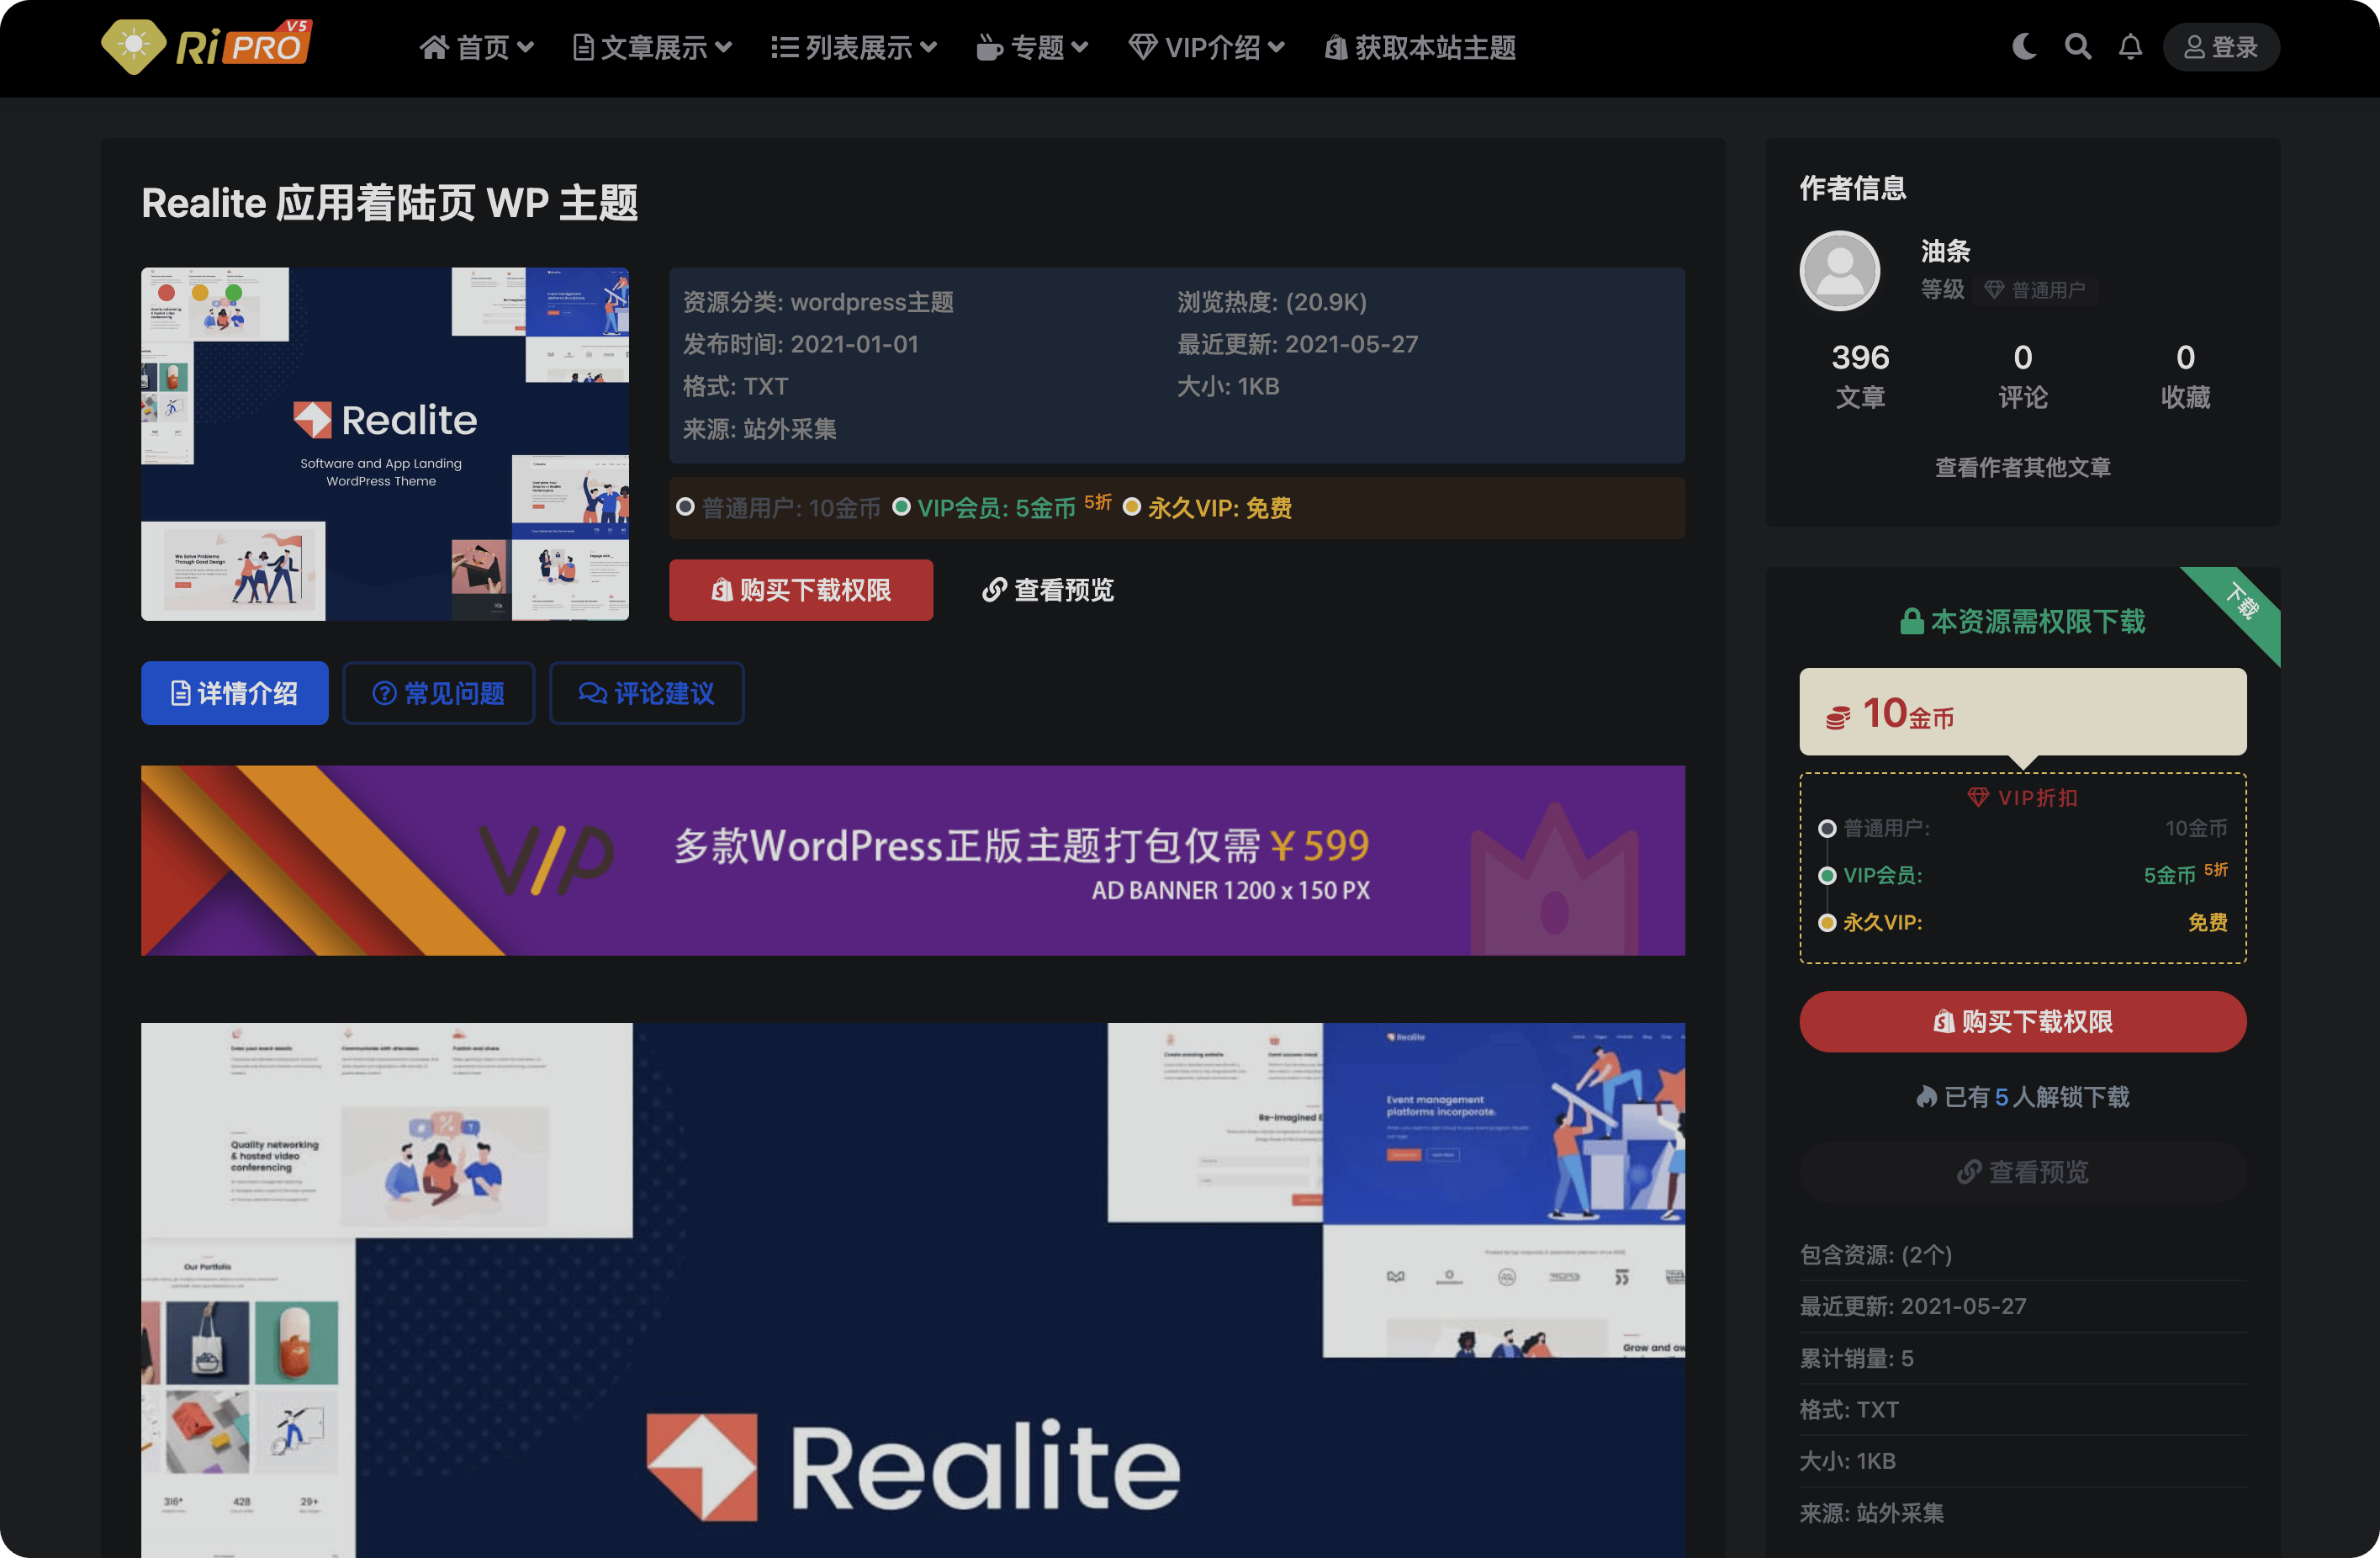Click the coin icon beside 10金币
Image resolution: width=2380 pixels, height=1558 pixels.
1838,717
